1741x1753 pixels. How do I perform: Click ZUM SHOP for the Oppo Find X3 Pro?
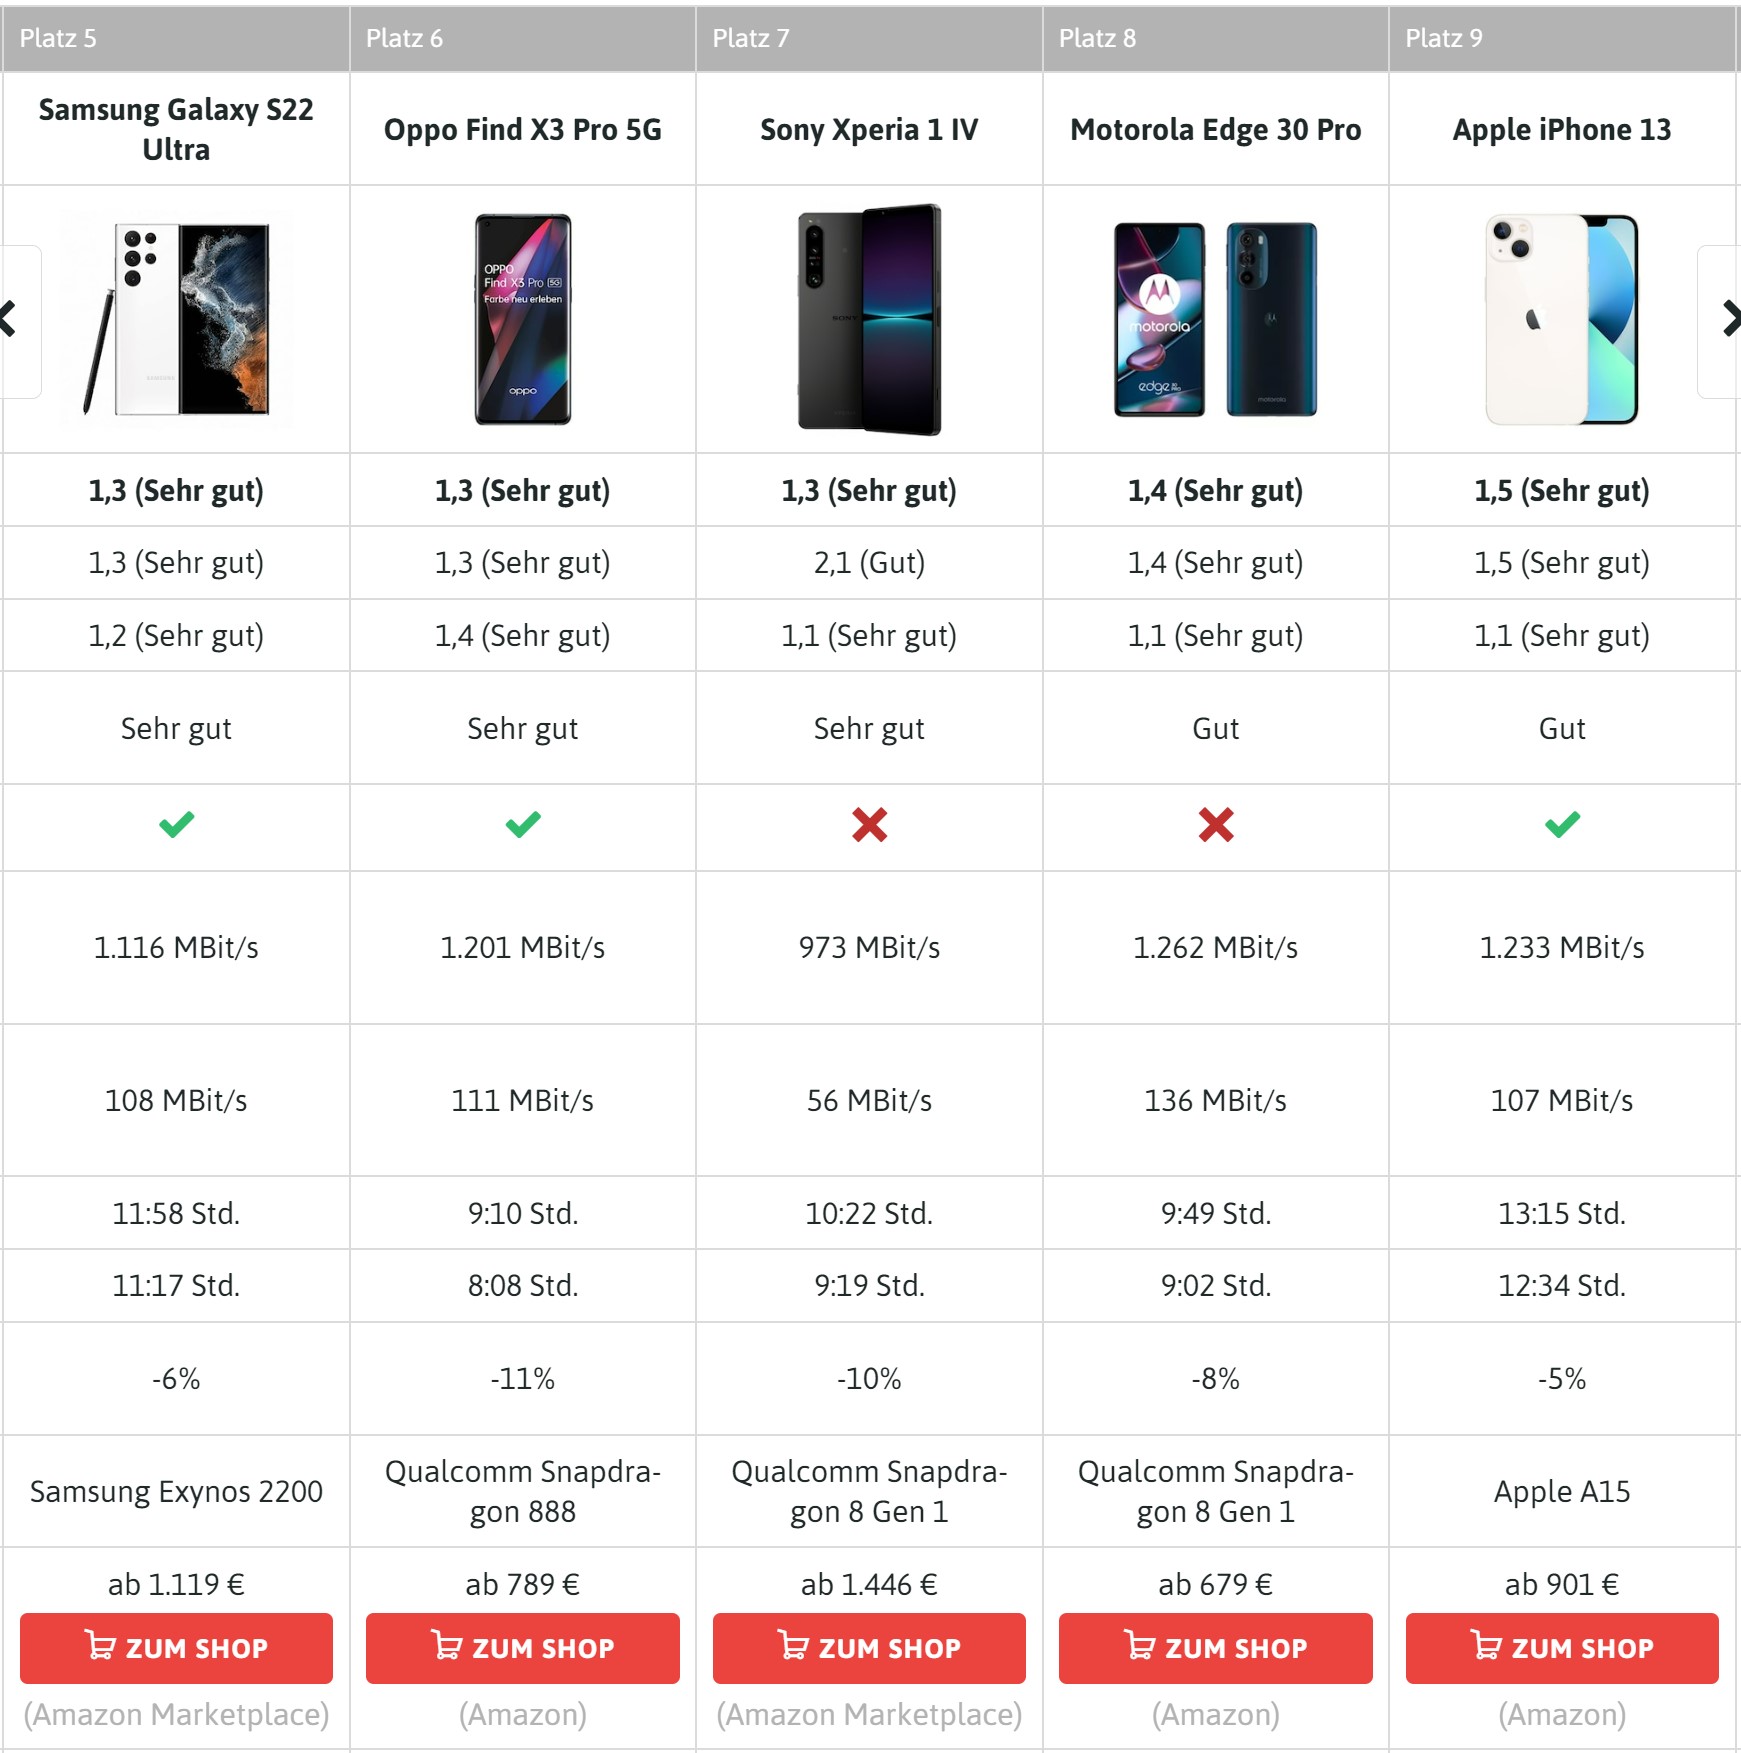pos(522,1648)
